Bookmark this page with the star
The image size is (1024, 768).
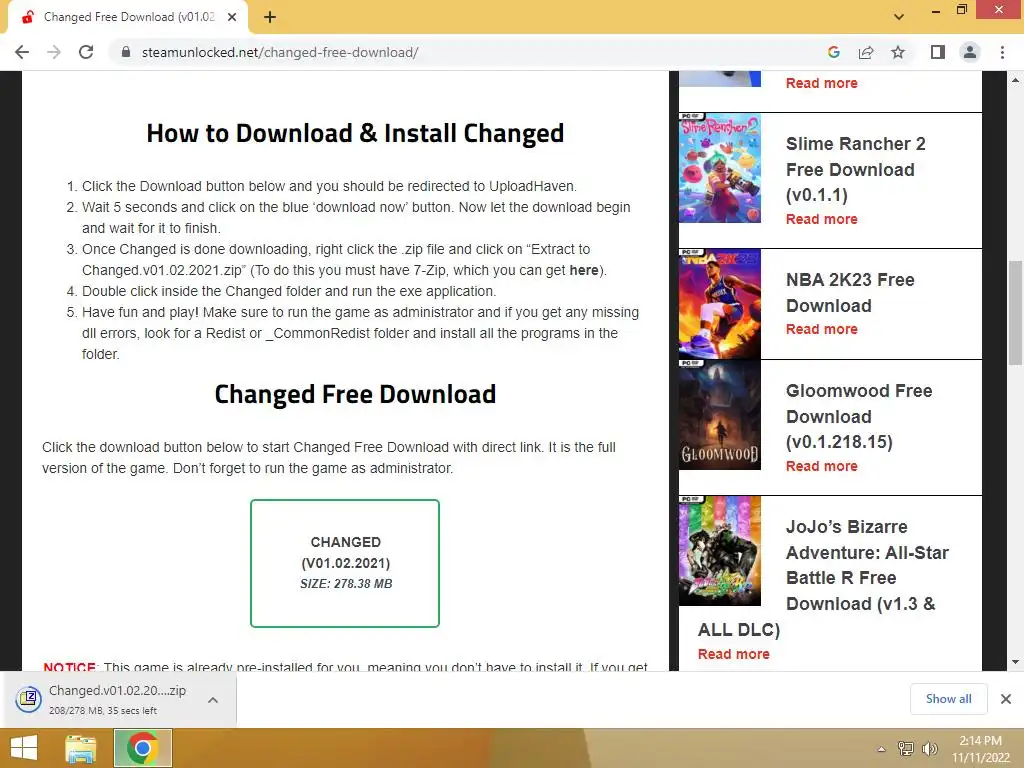[898, 52]
